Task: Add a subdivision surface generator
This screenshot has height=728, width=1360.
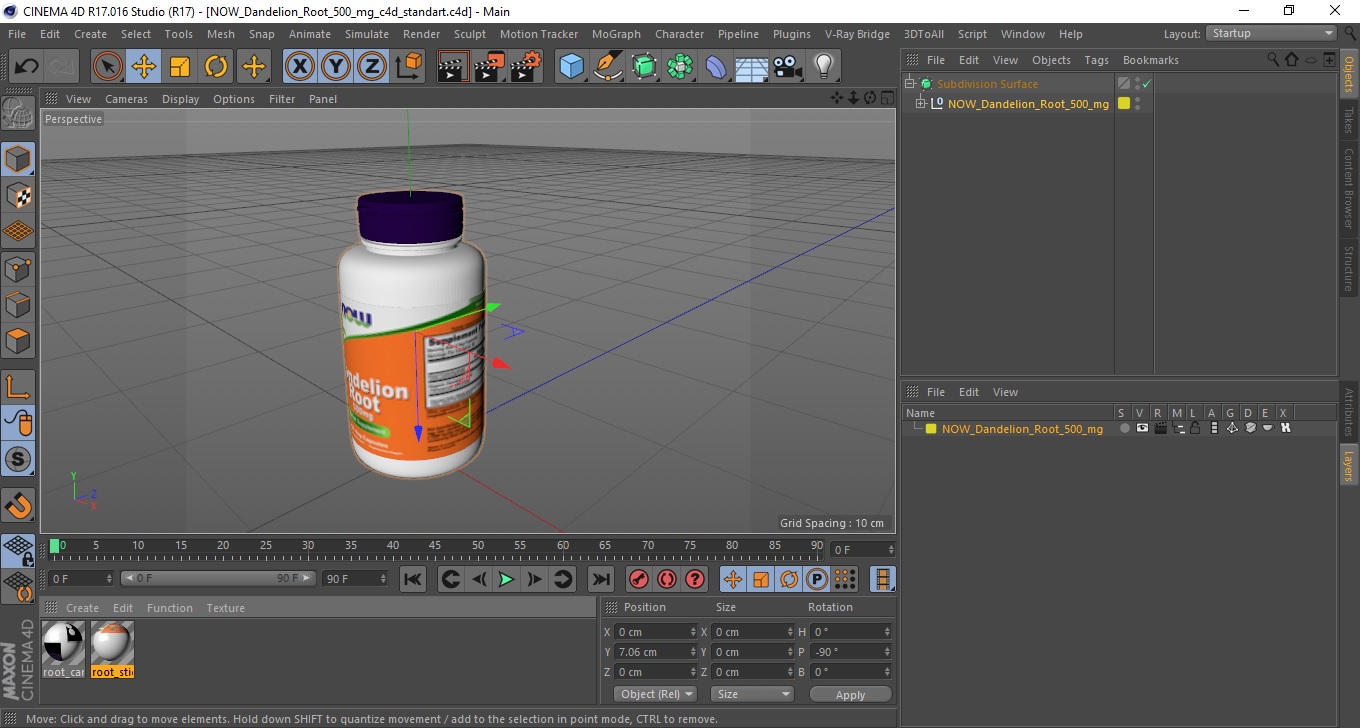Action: click(x=644, y=67)
